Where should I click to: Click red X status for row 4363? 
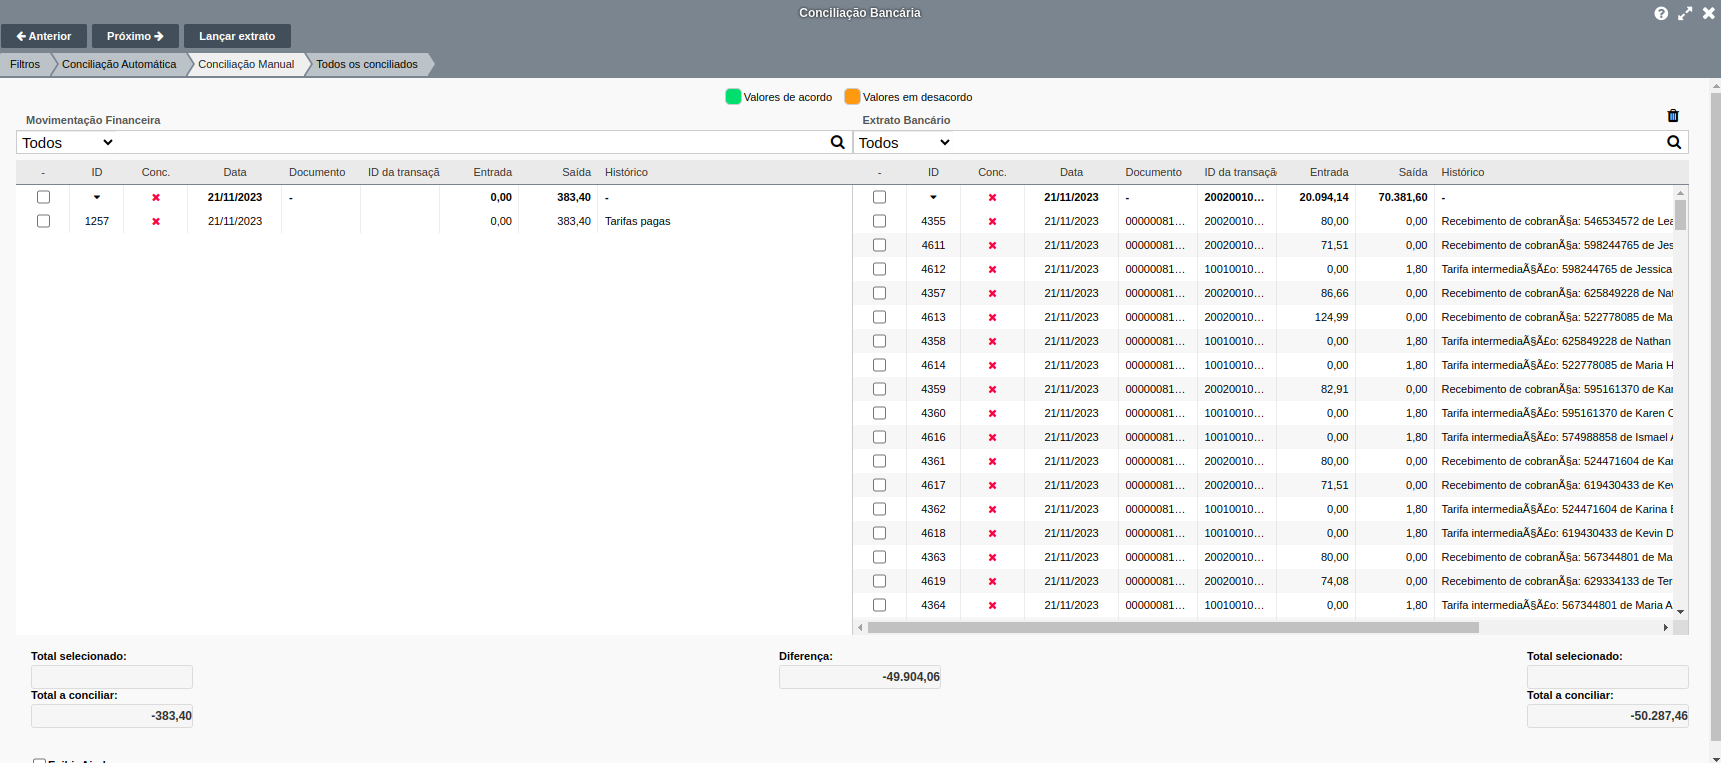(992, 557)
